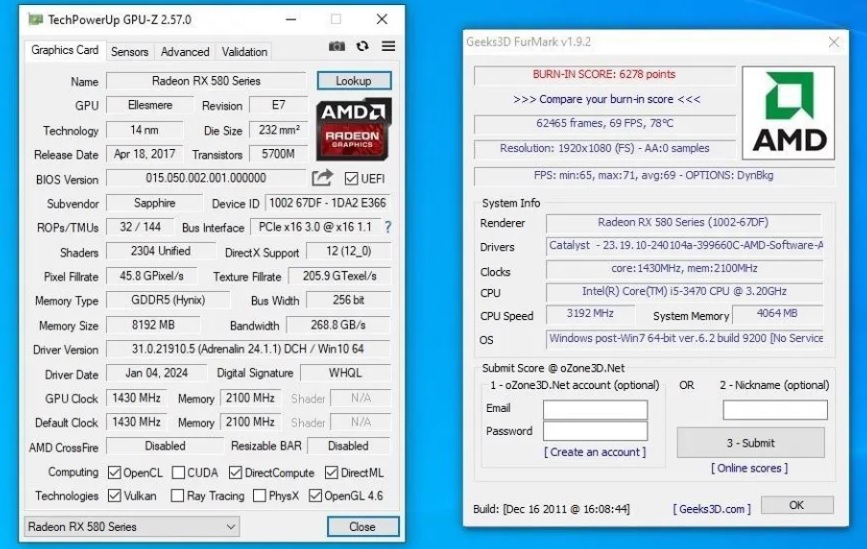Click the Bus Interface question mark

(x=388, y=227)
